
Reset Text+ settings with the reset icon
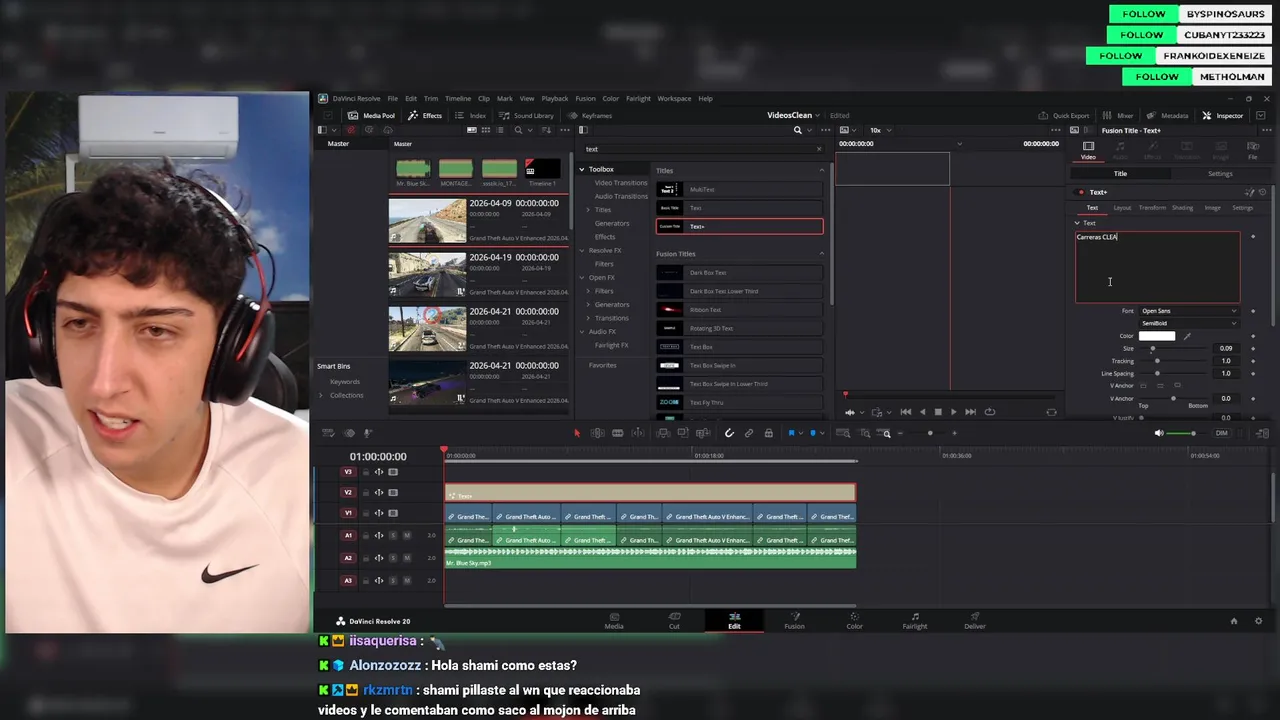coord(1262,192)
